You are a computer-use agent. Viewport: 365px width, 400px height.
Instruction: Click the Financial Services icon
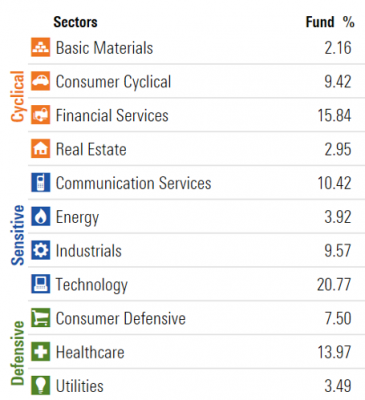tap(41, 115)
